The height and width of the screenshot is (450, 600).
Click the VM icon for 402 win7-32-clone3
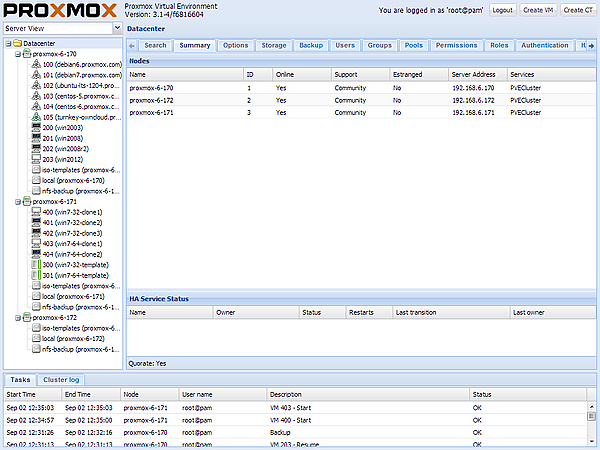[x=36, y=233]
